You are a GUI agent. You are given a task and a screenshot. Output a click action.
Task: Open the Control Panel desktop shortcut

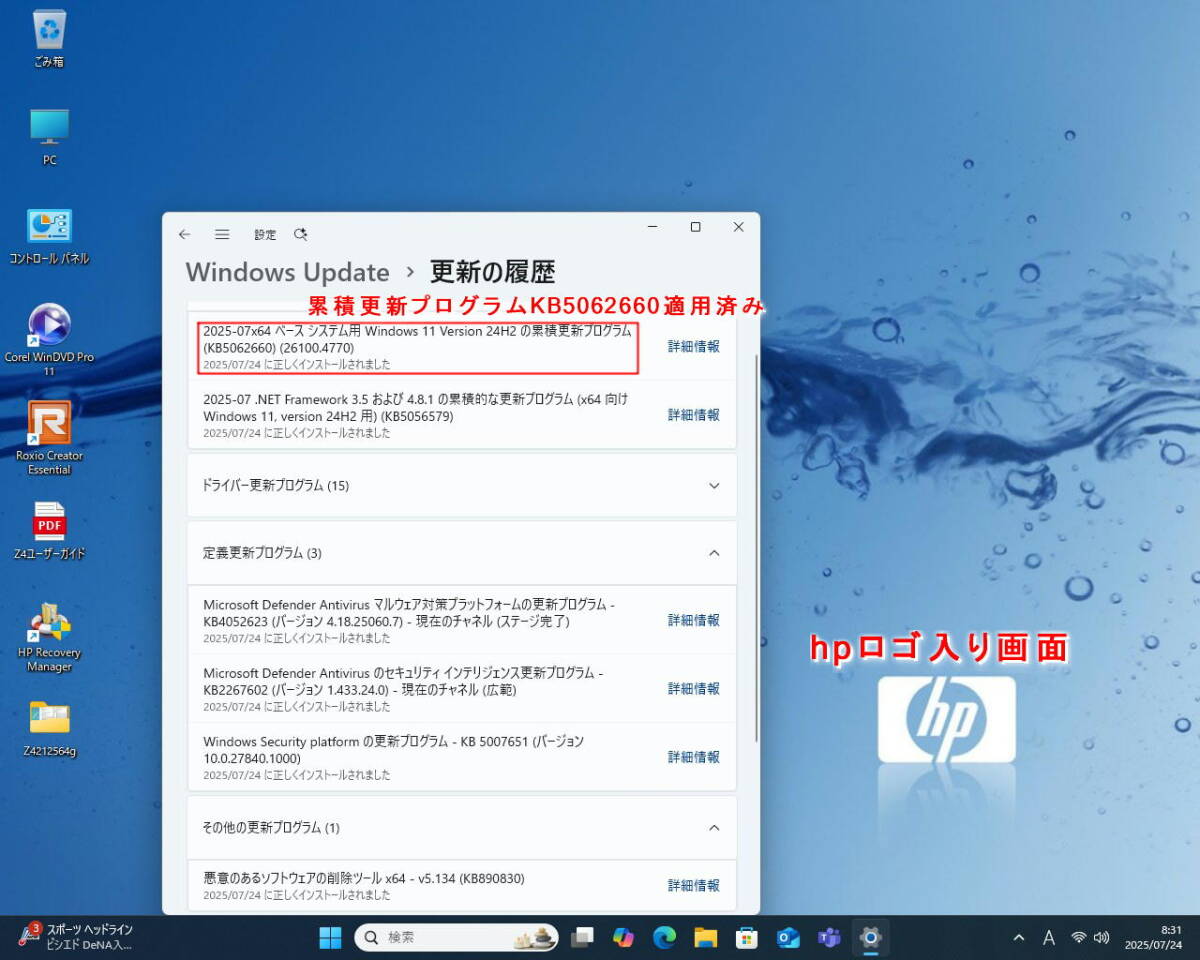(x=49, y=236)
